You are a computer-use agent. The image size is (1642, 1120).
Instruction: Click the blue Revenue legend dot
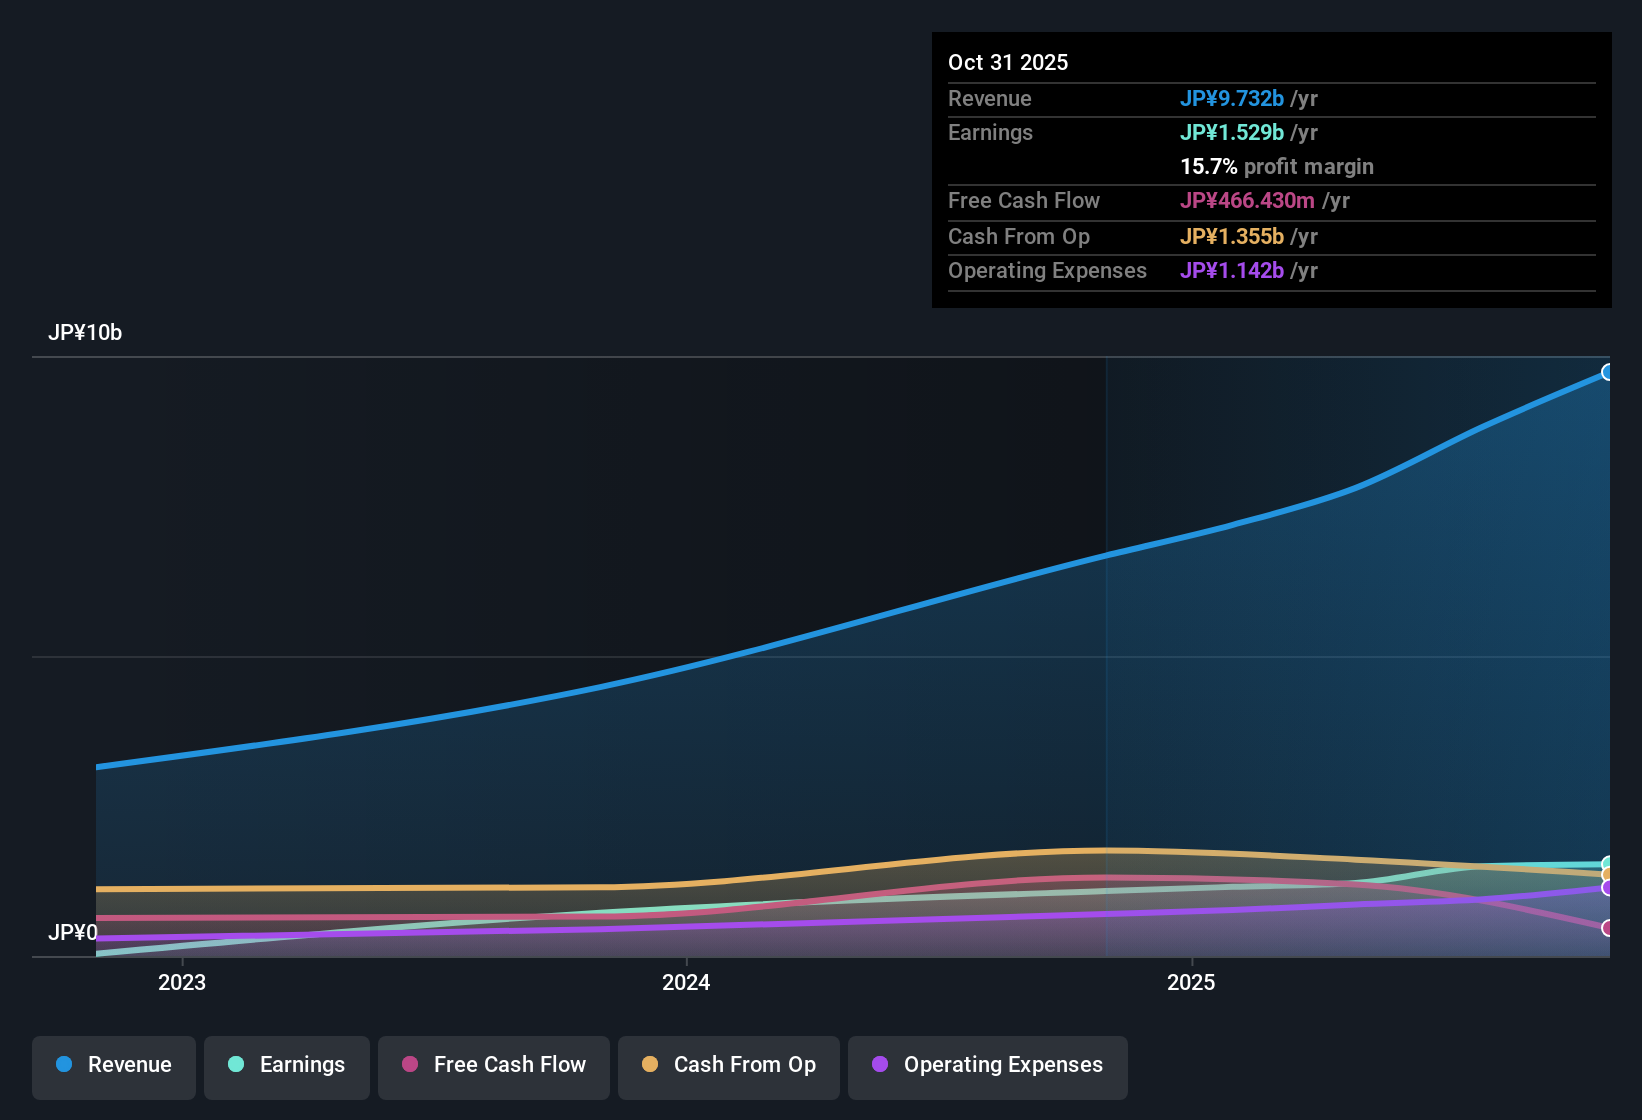coord(63,1065)
